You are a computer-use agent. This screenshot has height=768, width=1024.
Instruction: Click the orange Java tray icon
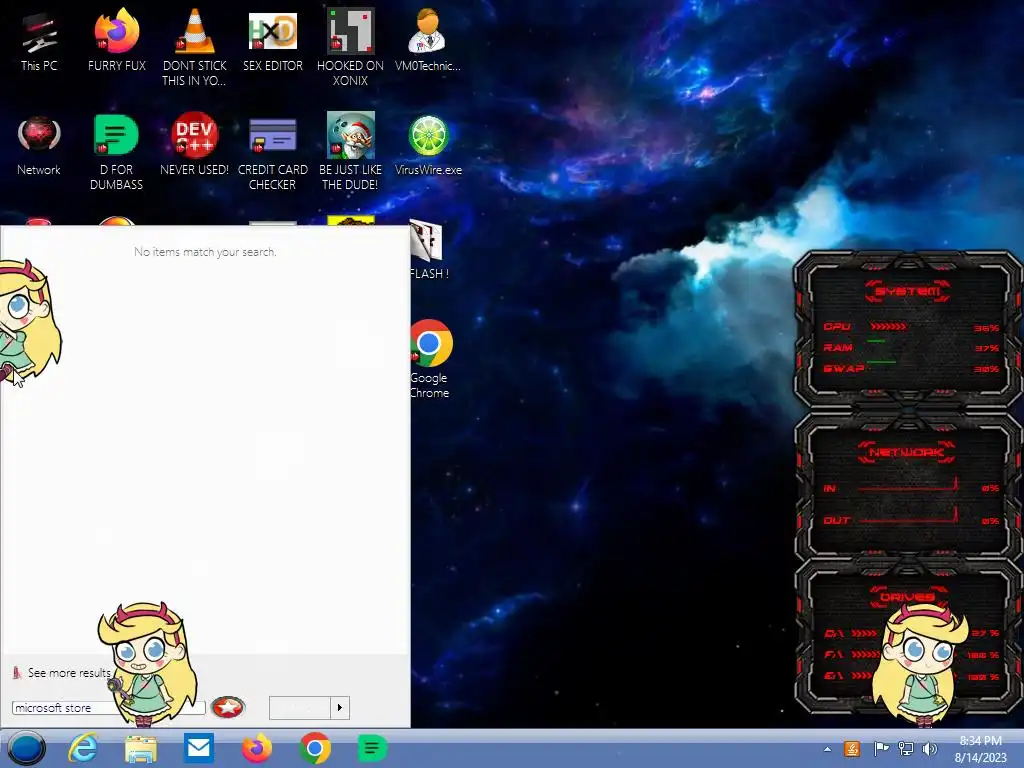click(852, 748)
